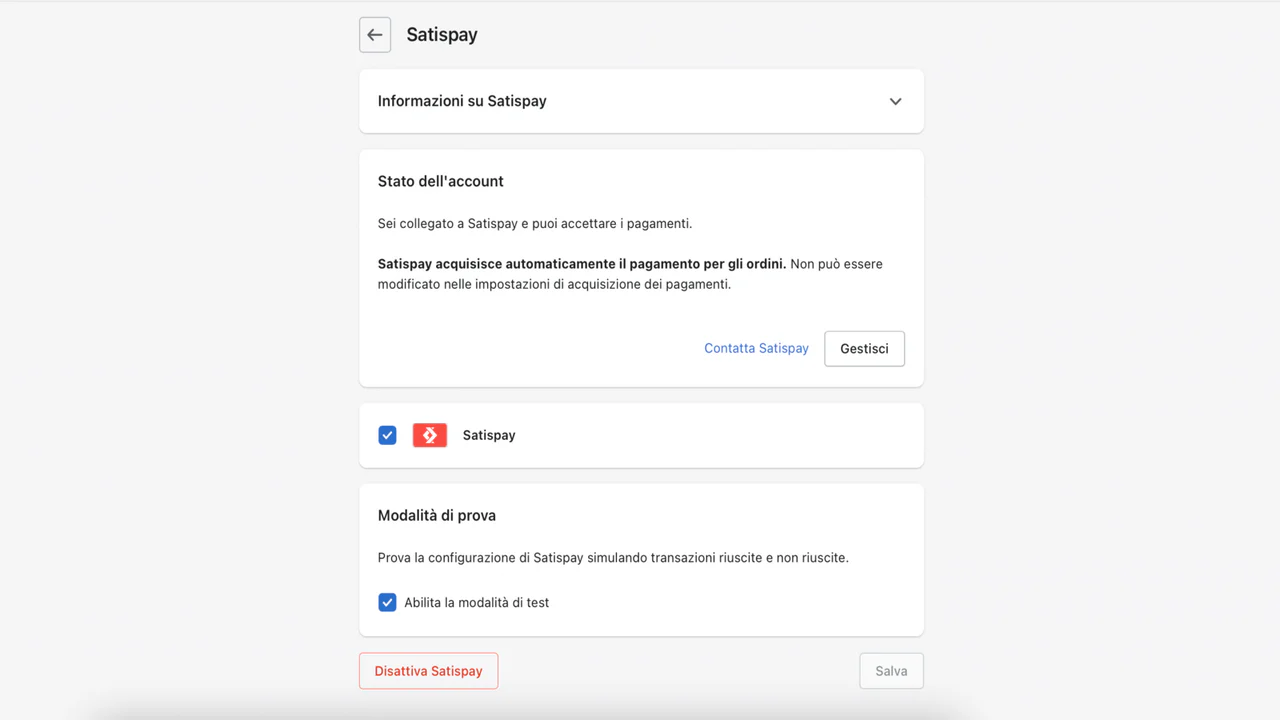
Task: Click the Stato dell'account heading
Action: pyautogui.click(x=440, y=181)
